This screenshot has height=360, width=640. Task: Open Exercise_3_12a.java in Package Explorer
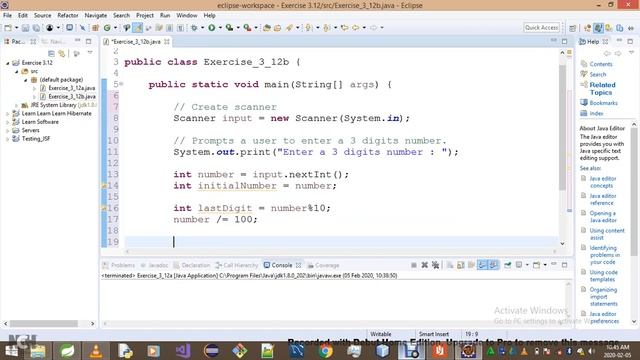point(71,88)
